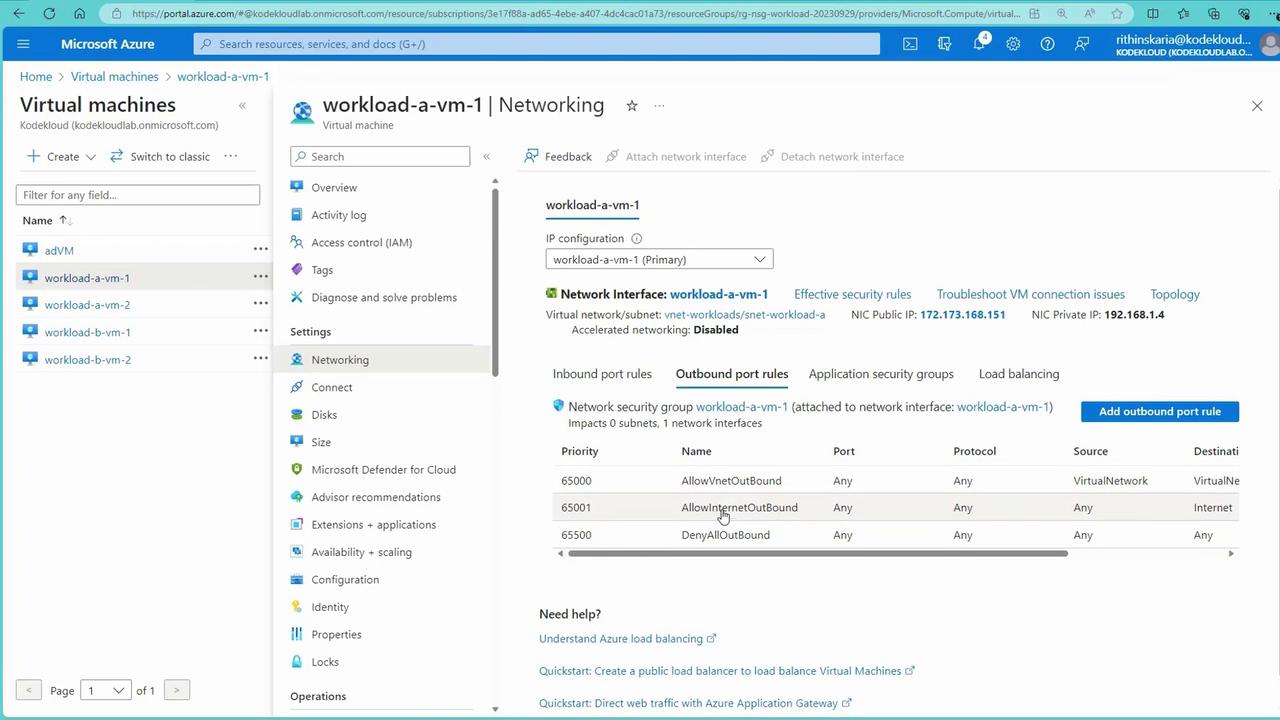1280x720 pixels.
Task: Open the browser Collections icon
Action: click(1214, 14)
